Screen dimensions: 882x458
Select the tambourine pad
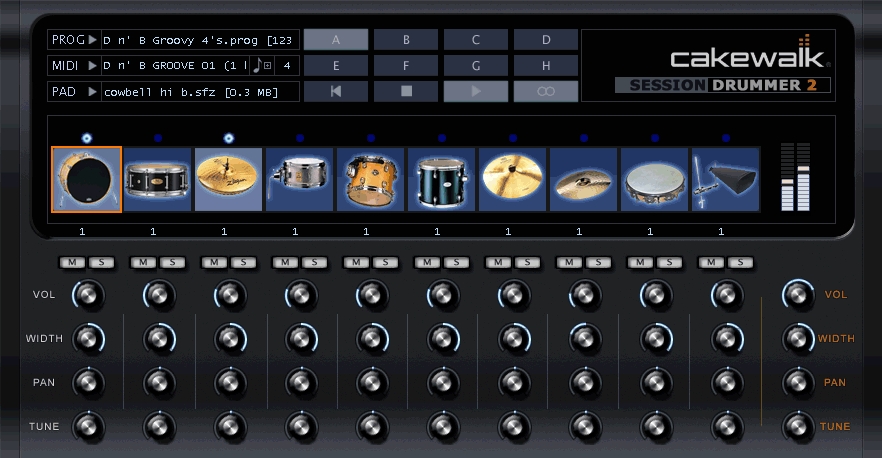(654, 179)
